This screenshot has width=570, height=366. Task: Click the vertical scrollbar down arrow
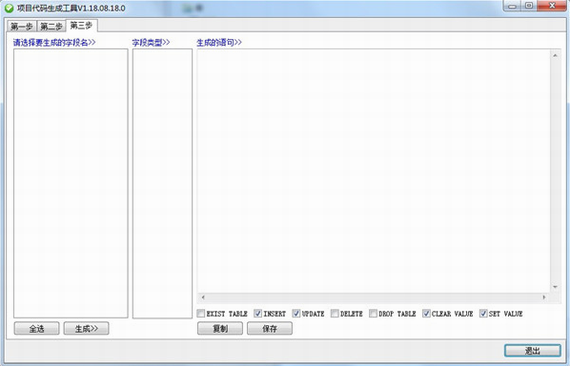pyautogui.click(x=555, y=287)
